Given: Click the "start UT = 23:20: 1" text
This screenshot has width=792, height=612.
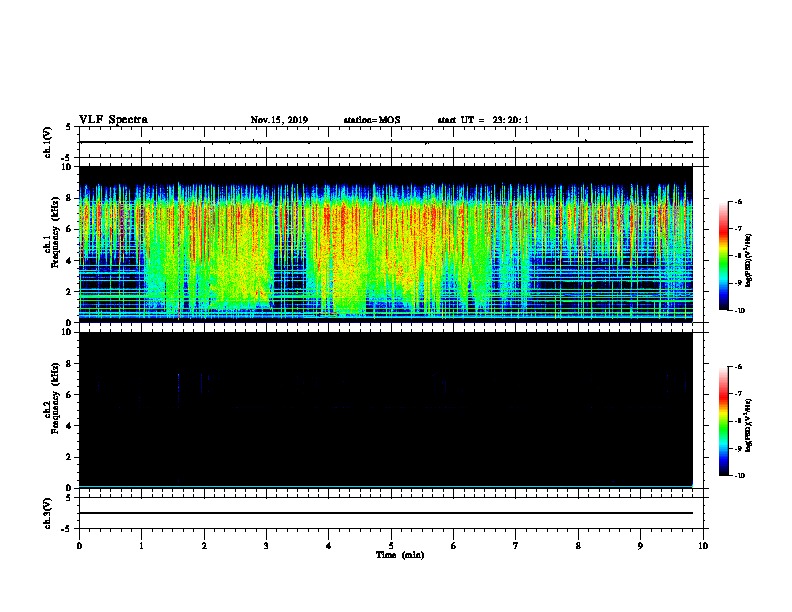Looking at the screenshot, I should click(483, 120).
